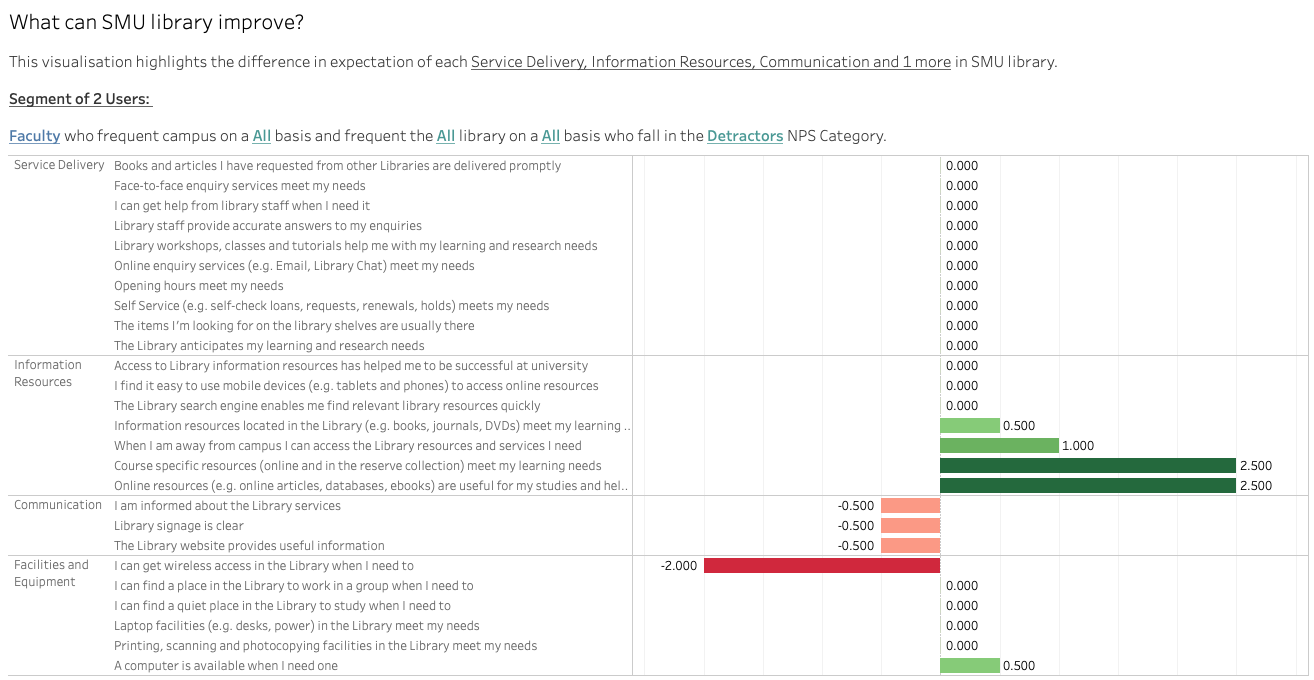Click the 'What can SMU library improve?' title

pyautogui.click(x=157, y=22)
